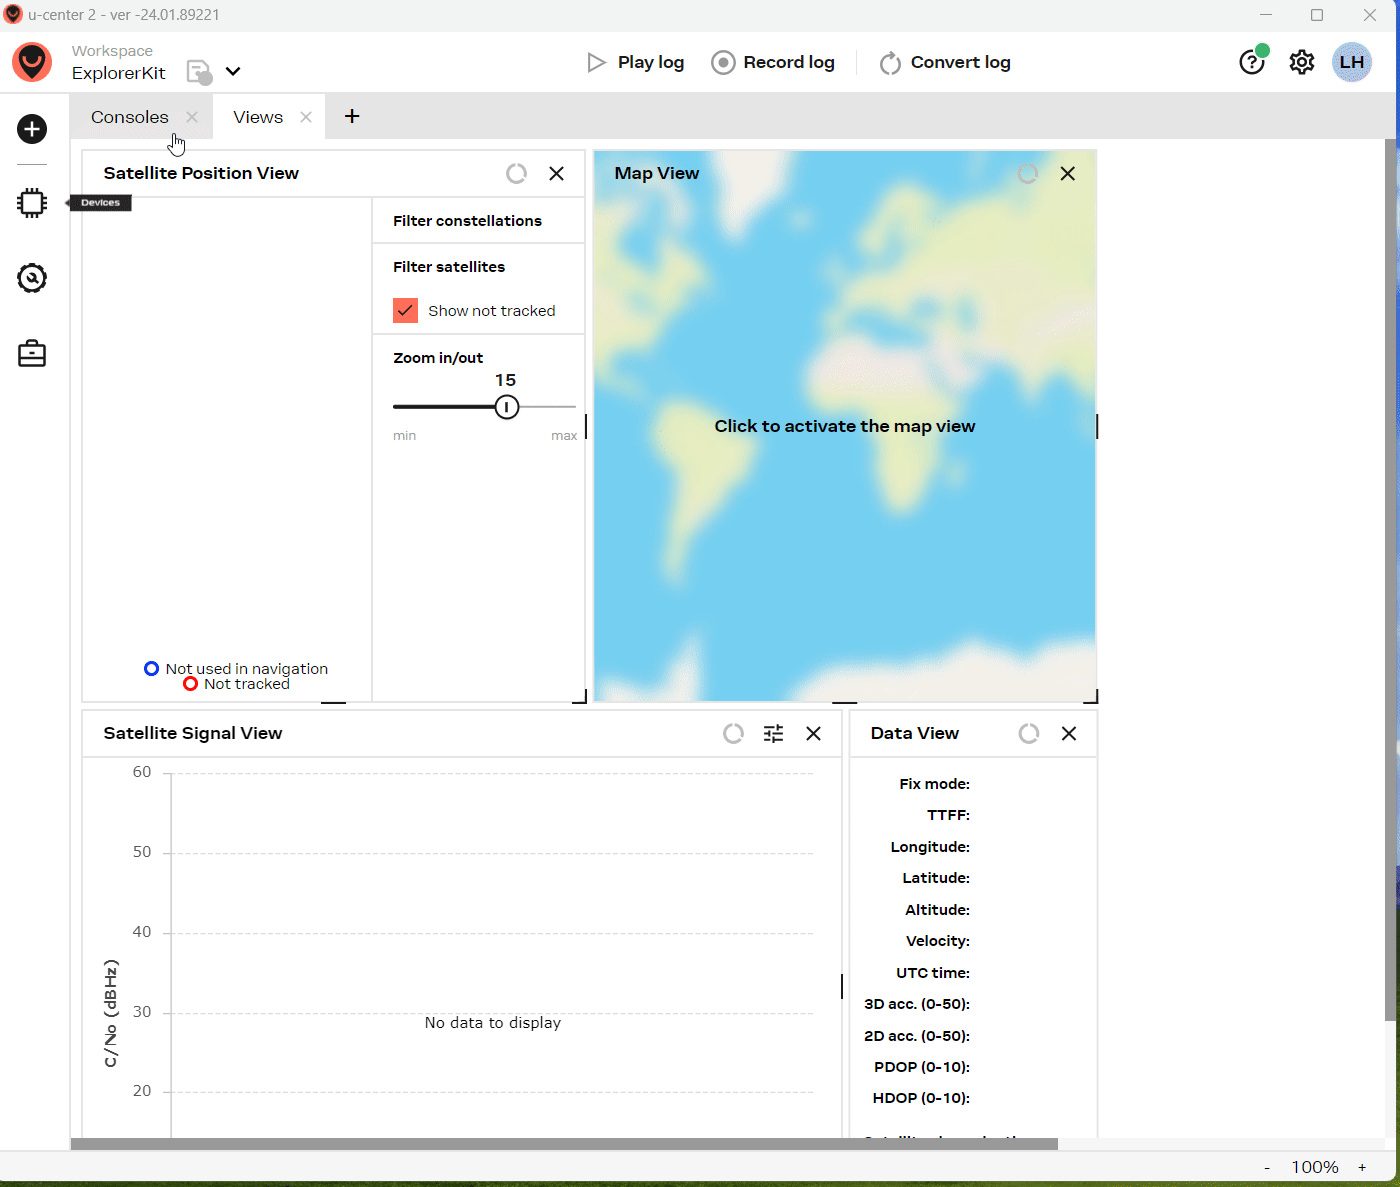Open the briefcase icon in sidebar
The width and height of the screenshot is (1400, 1187).
pyautogui.click(x=32, y=354)
